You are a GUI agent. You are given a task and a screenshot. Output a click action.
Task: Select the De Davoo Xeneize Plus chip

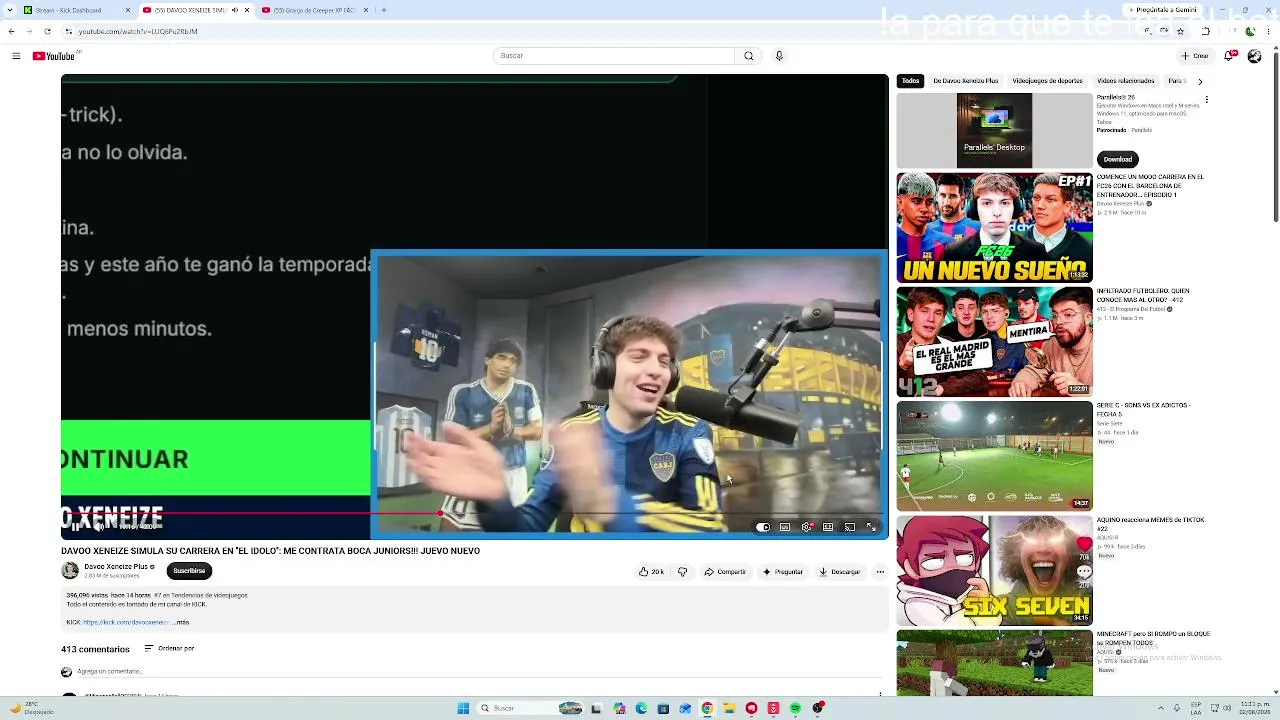(966, 81)
